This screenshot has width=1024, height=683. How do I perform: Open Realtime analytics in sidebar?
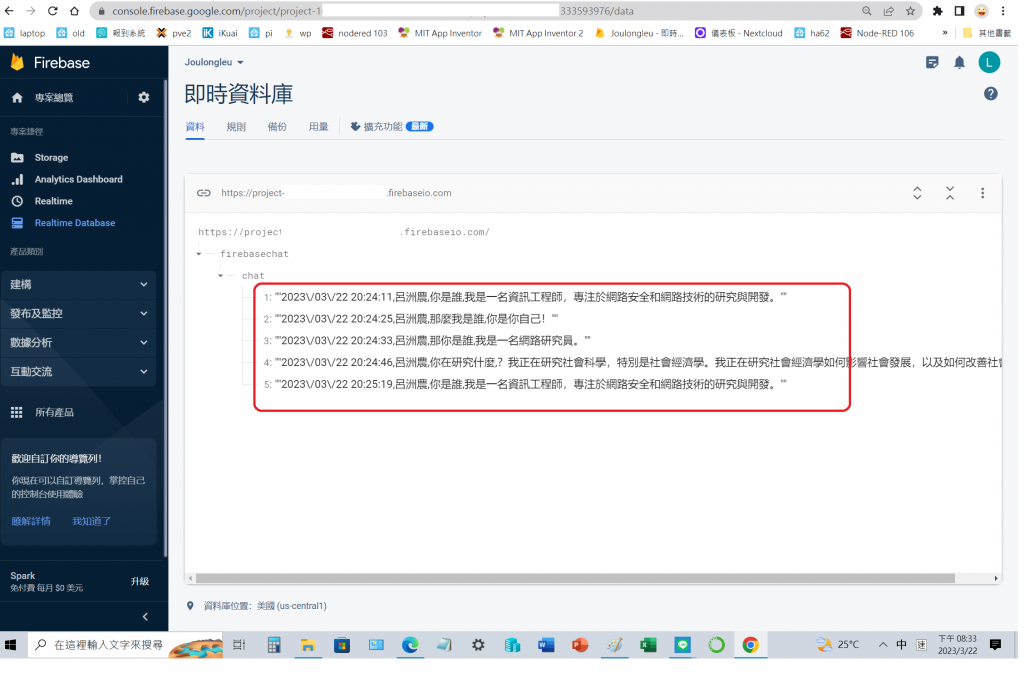coord(54,201)
